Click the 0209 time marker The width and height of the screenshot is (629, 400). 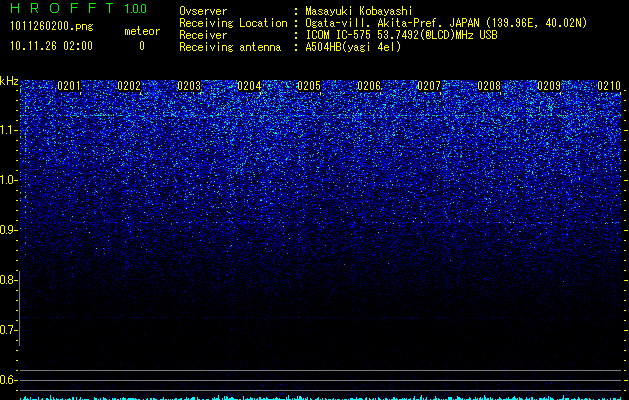(x=549, y=86)
